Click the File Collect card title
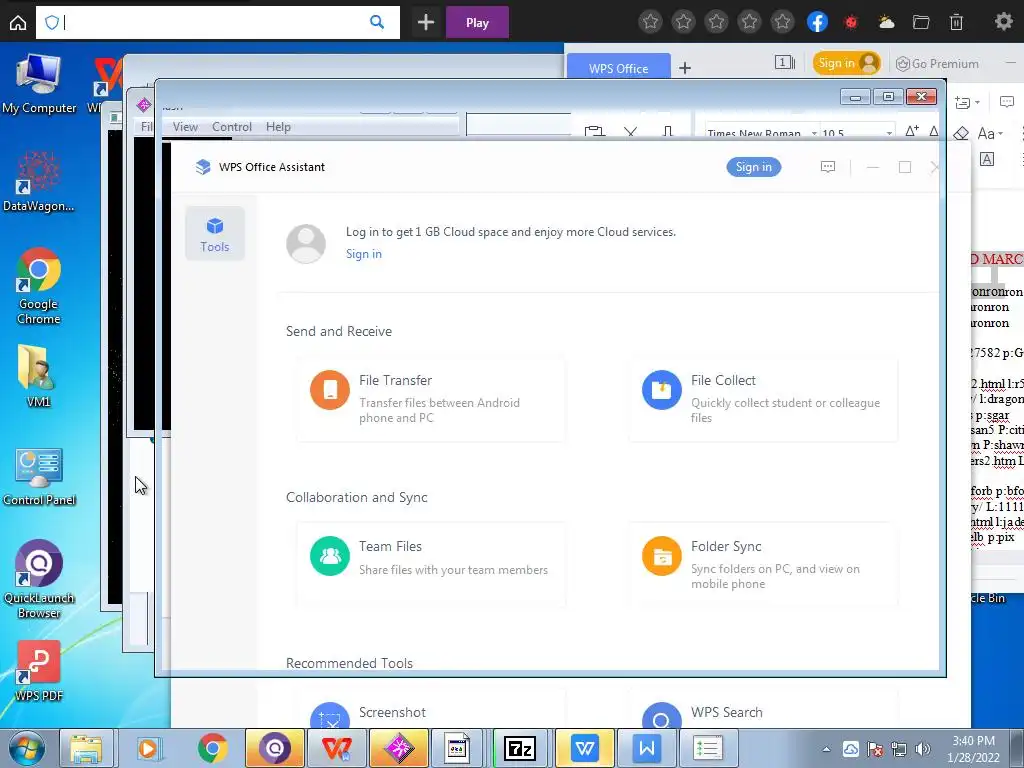The height and width of the screenshot is (768, 1024). 723,380
